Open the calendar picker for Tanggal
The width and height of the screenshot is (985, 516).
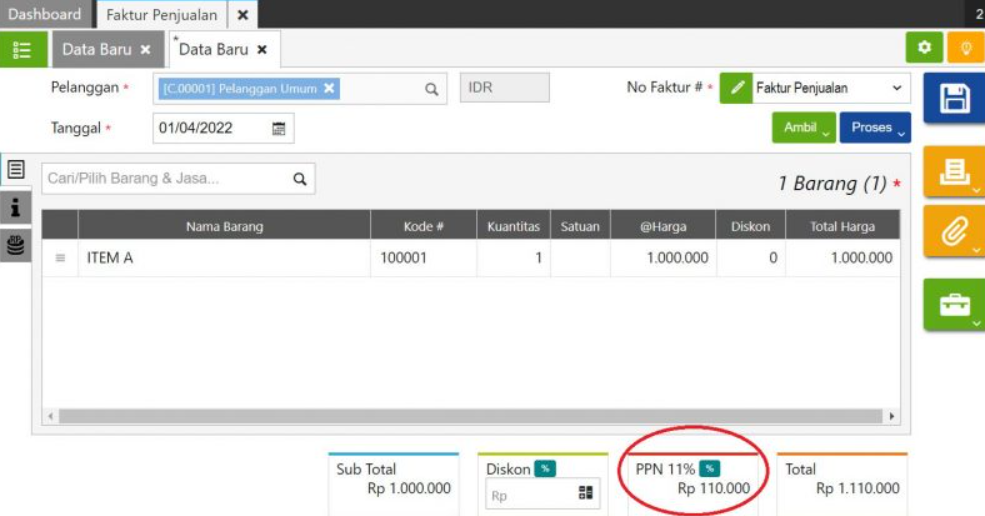279,128
